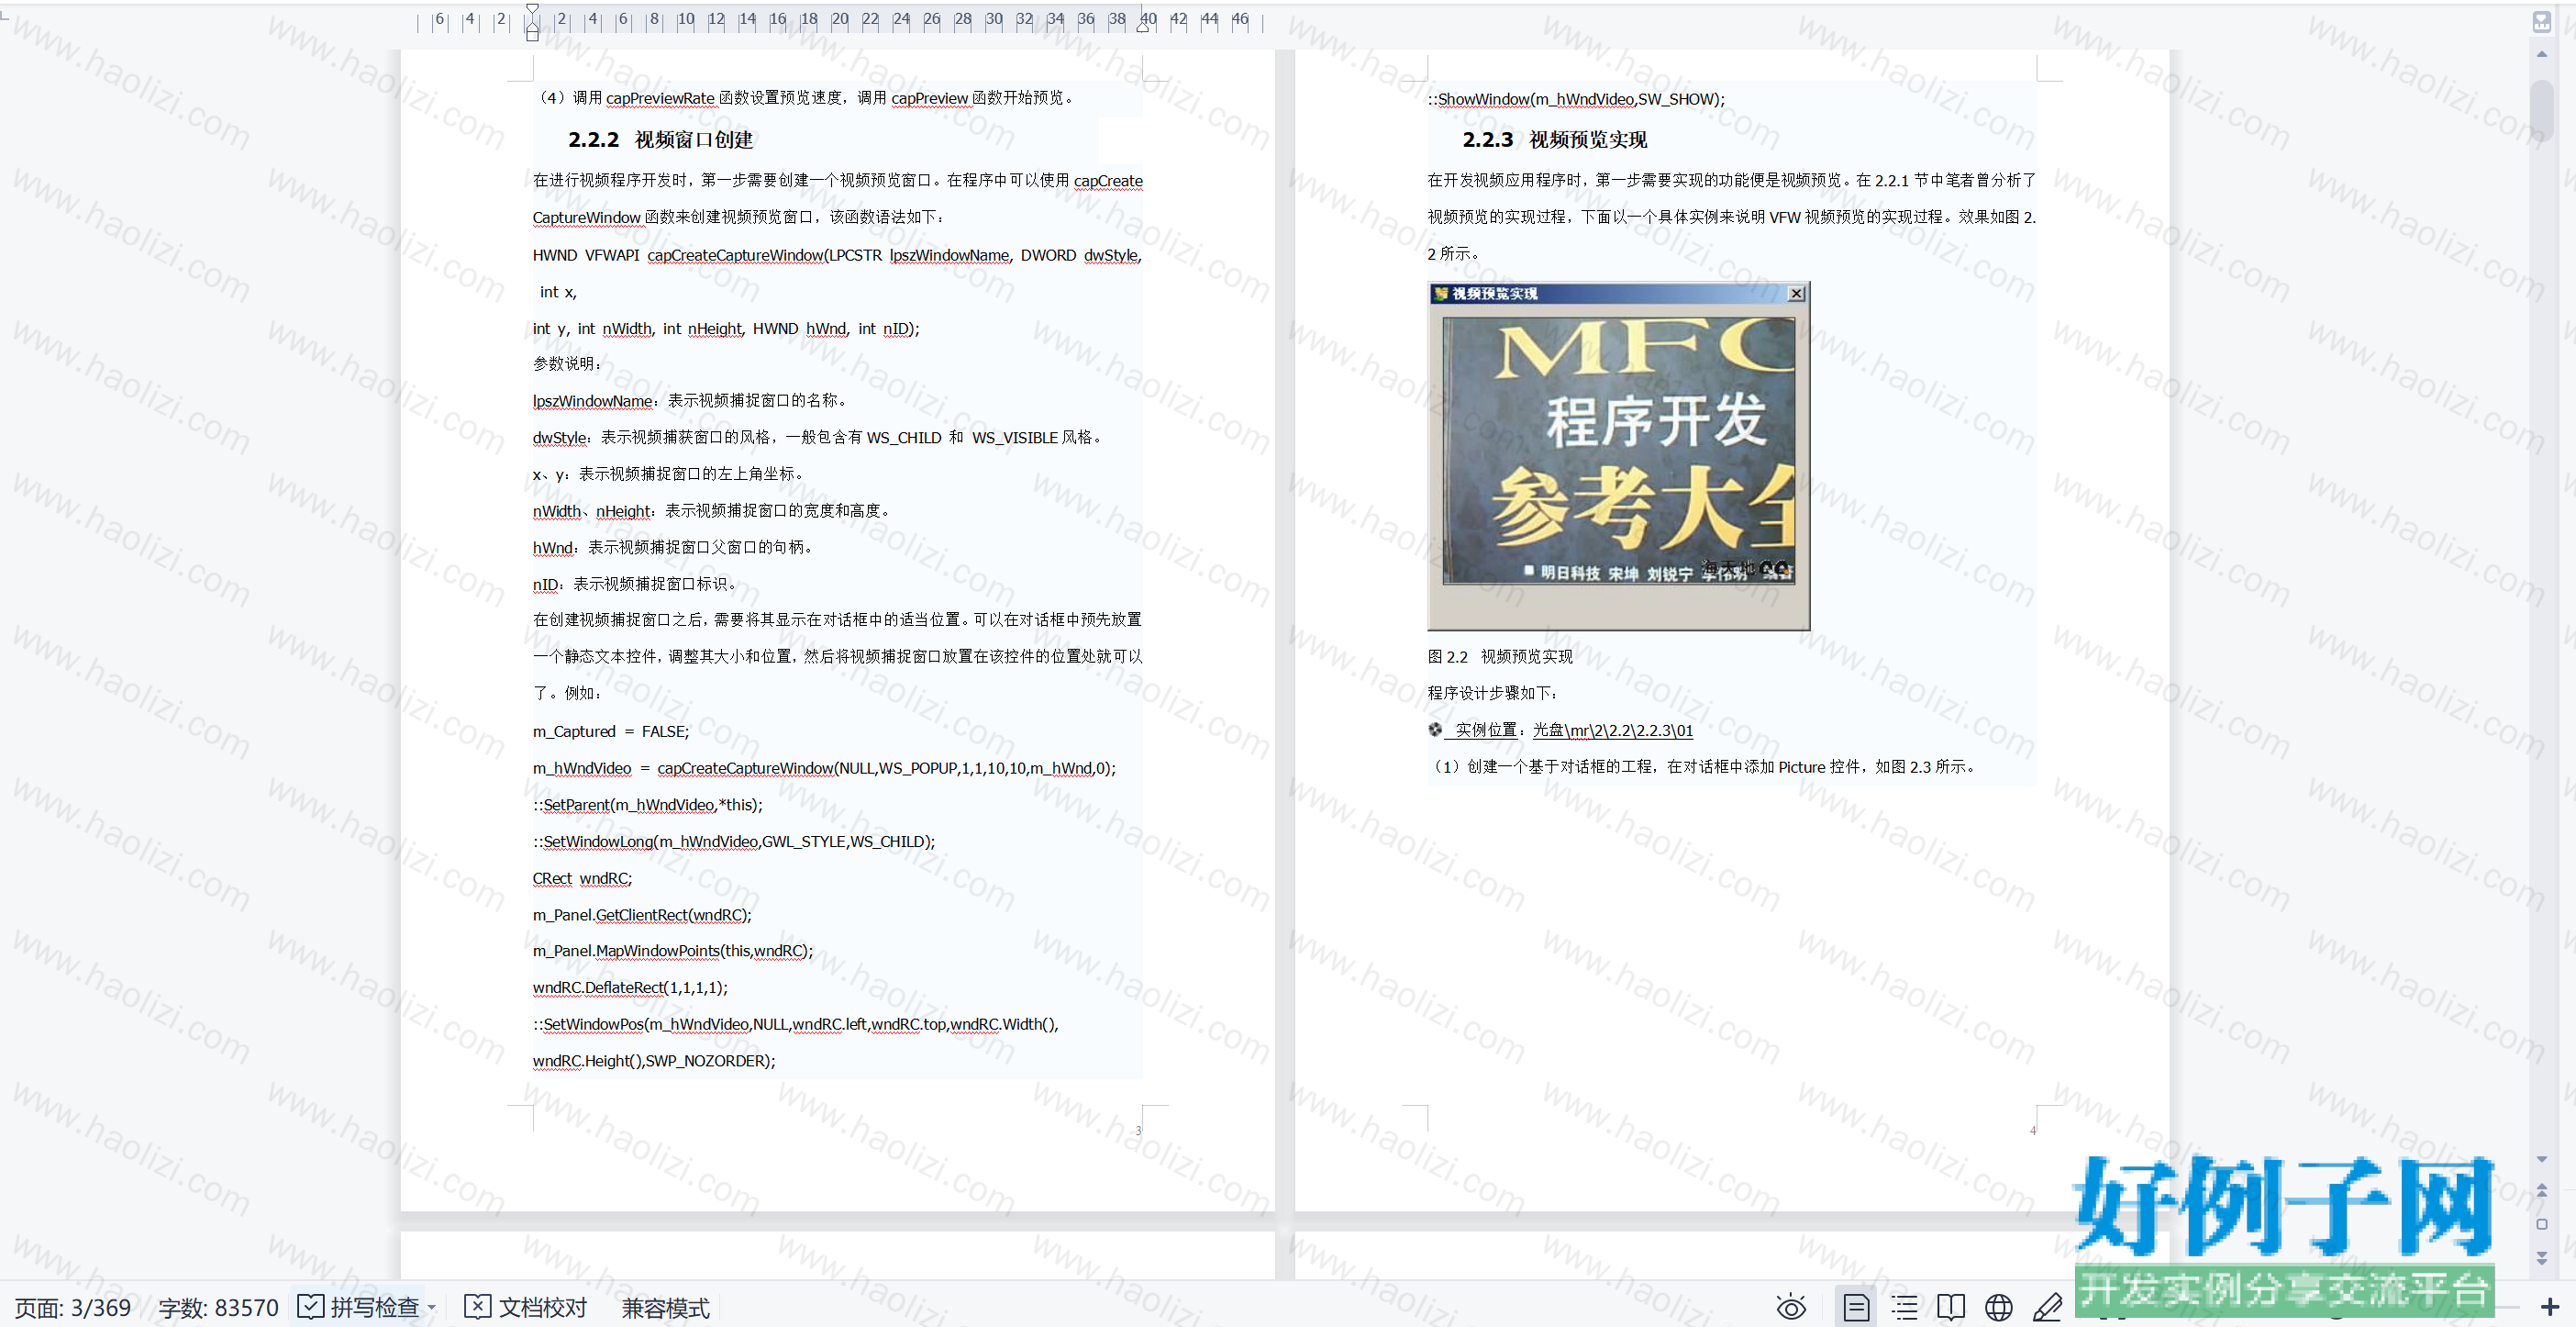Click the nID parameter description line
2576x1327 pixels.
point(634,584)
